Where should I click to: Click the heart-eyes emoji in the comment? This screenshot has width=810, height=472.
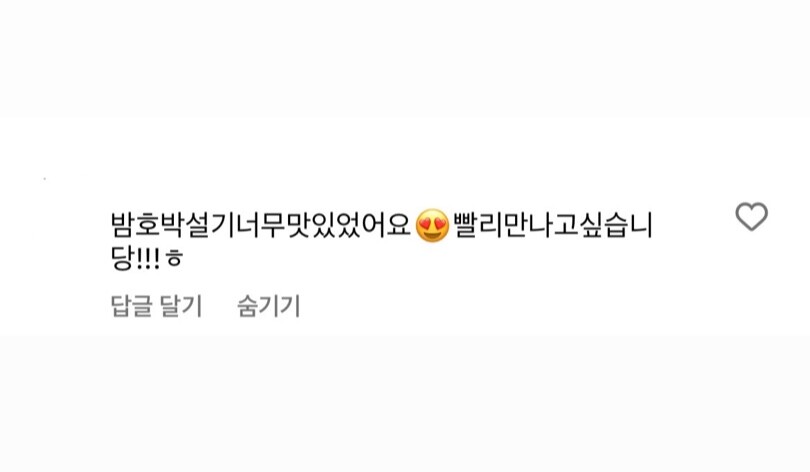tap(432, 226)
